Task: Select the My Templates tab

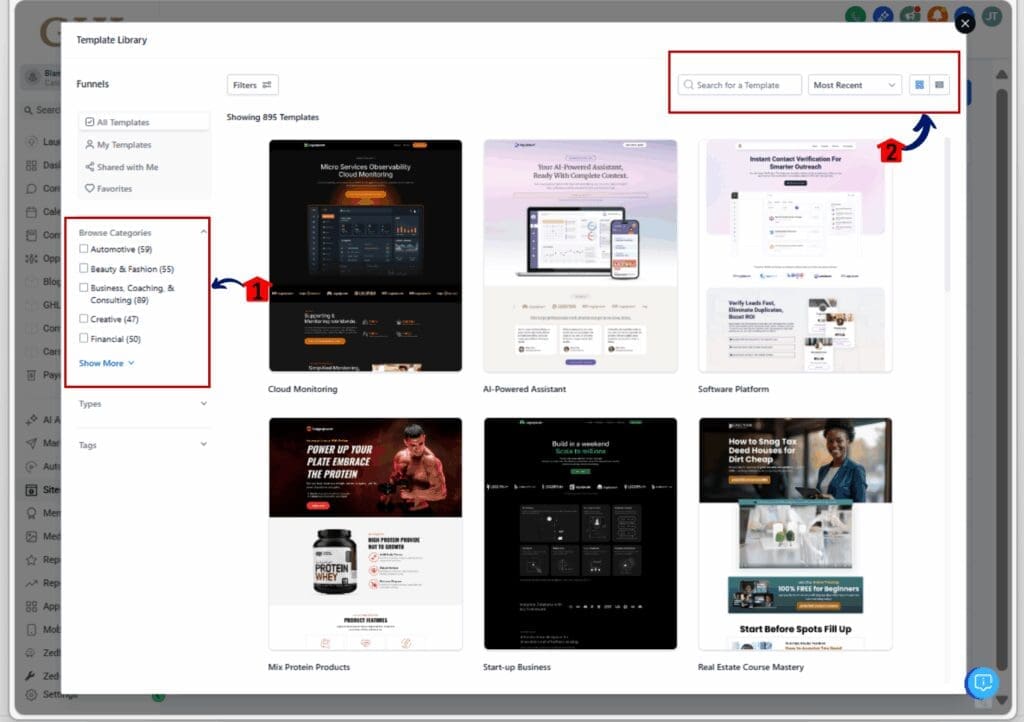Action: [125, 144]
